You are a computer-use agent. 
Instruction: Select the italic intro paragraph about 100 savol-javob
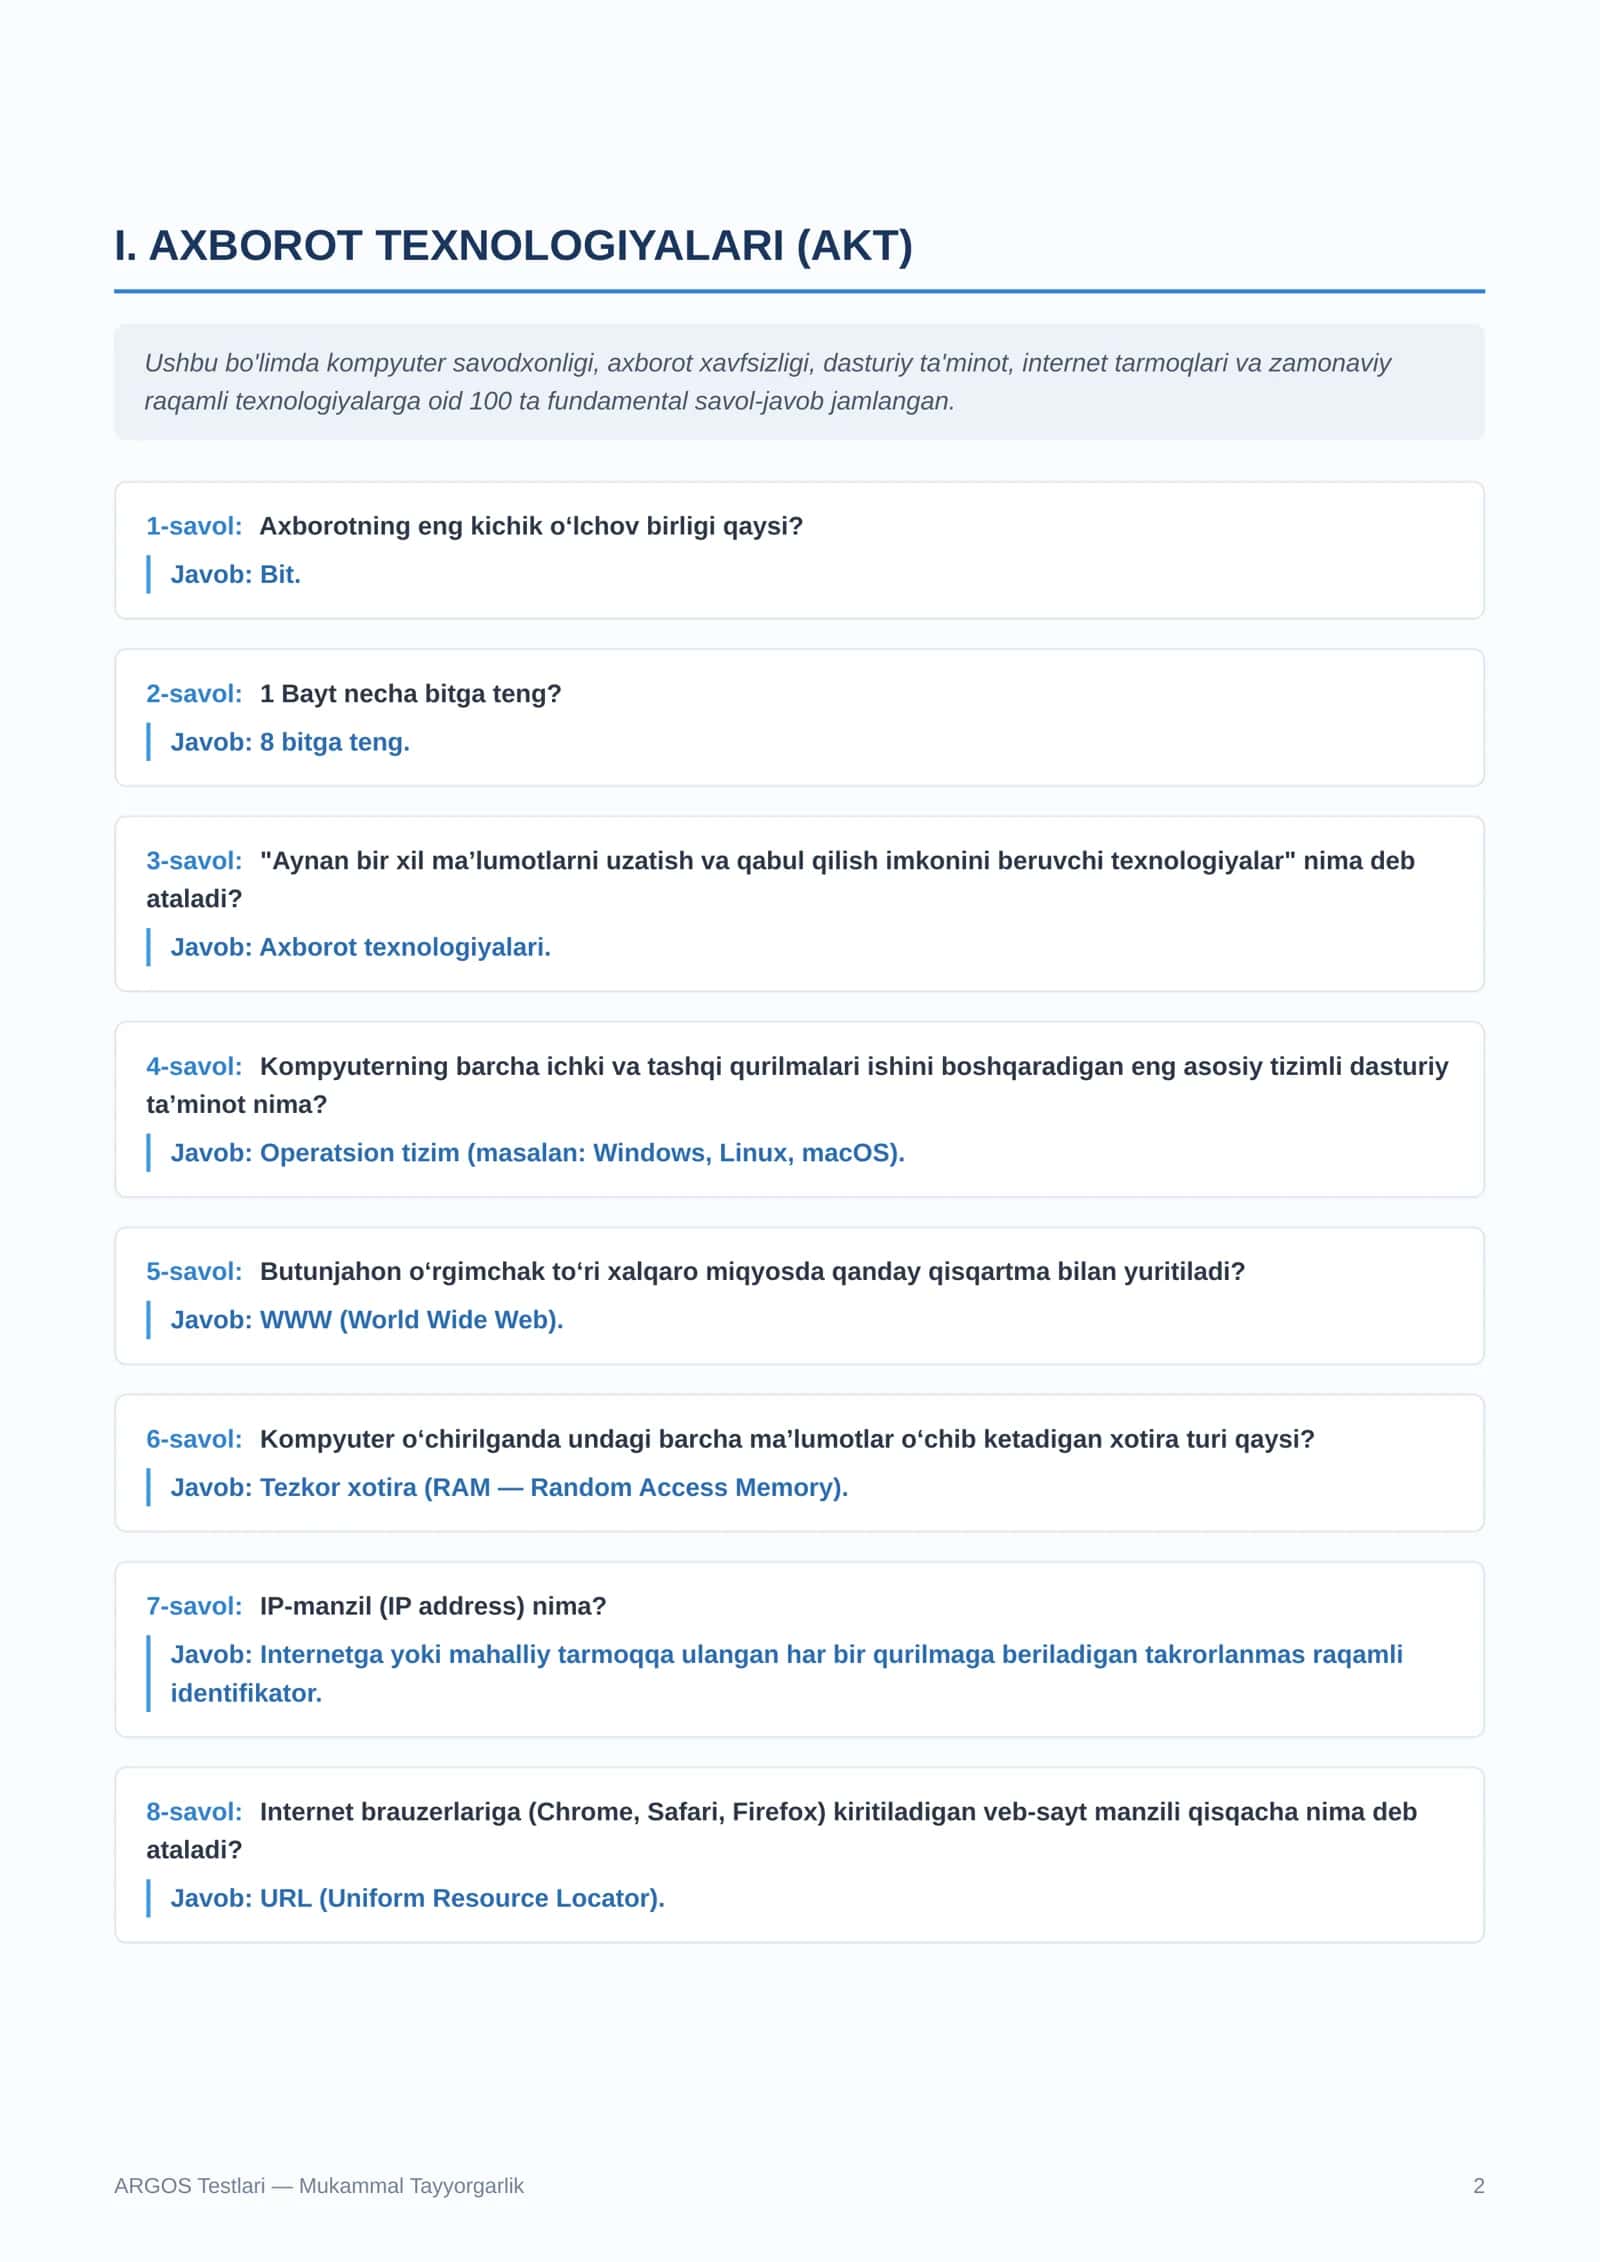[x=768, y=382]
